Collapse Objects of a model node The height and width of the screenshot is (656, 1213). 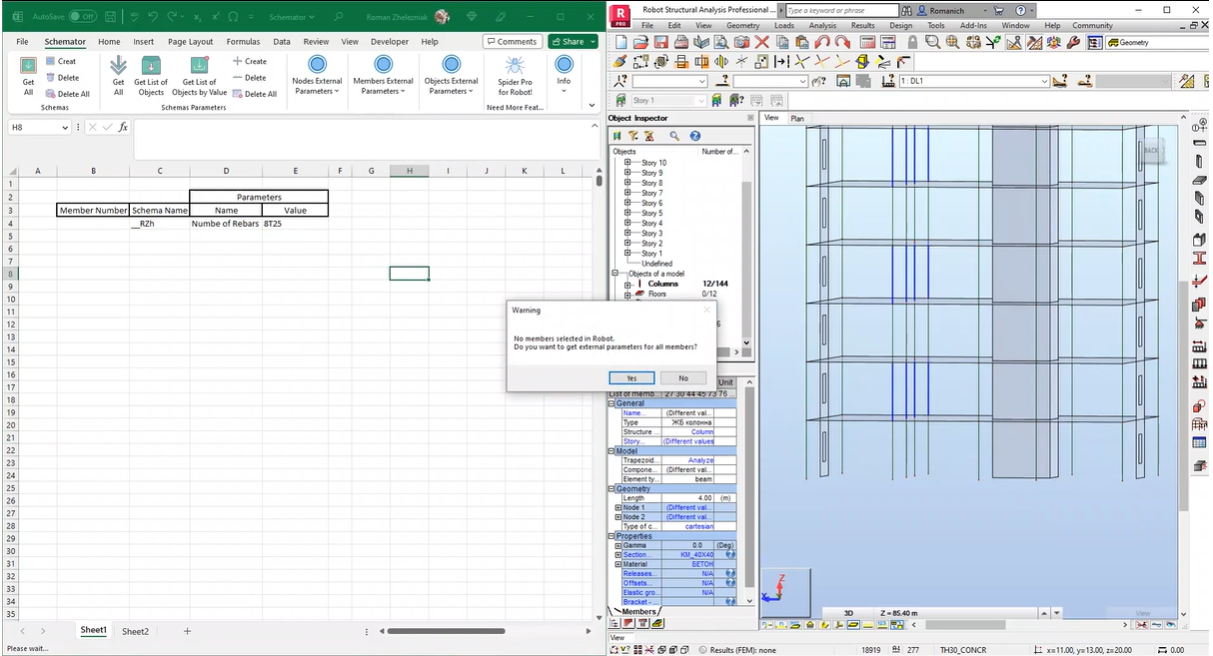615,273
